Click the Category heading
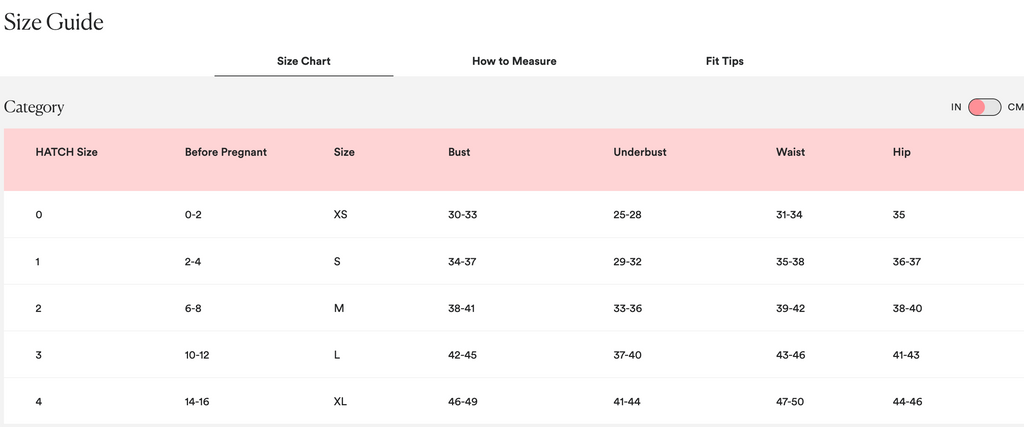Screen dimensions: 1024x427 34,107
